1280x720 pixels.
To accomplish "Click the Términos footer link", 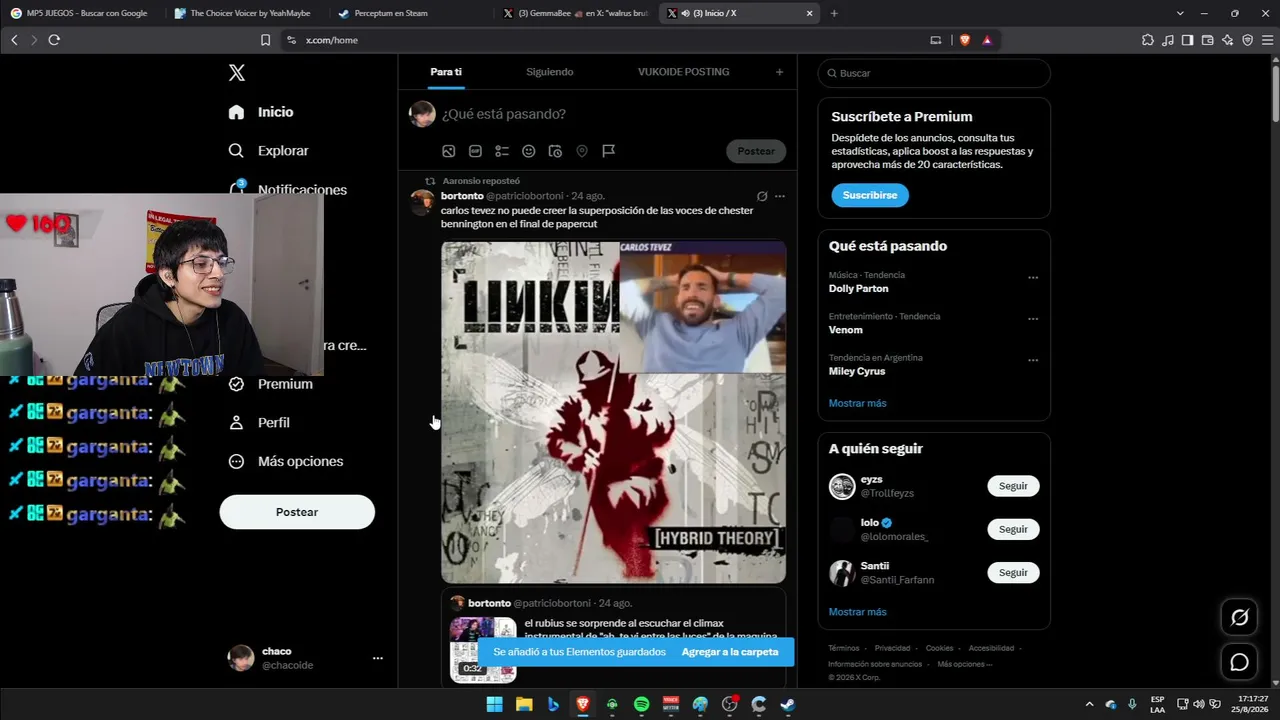I will click(844, 648).
